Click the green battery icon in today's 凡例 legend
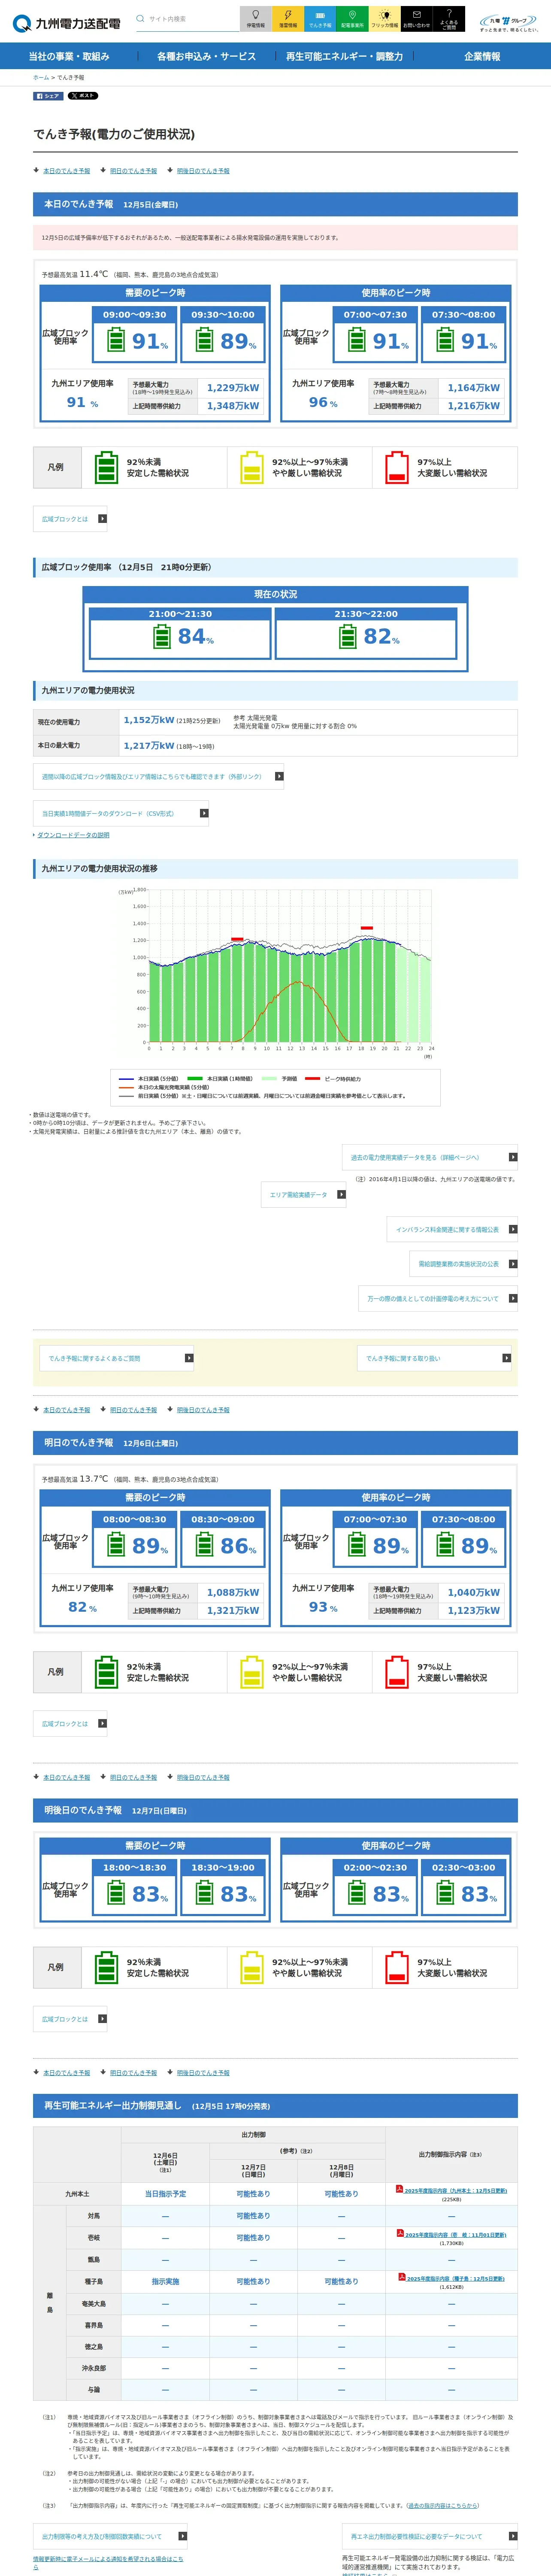 point(106,467)
